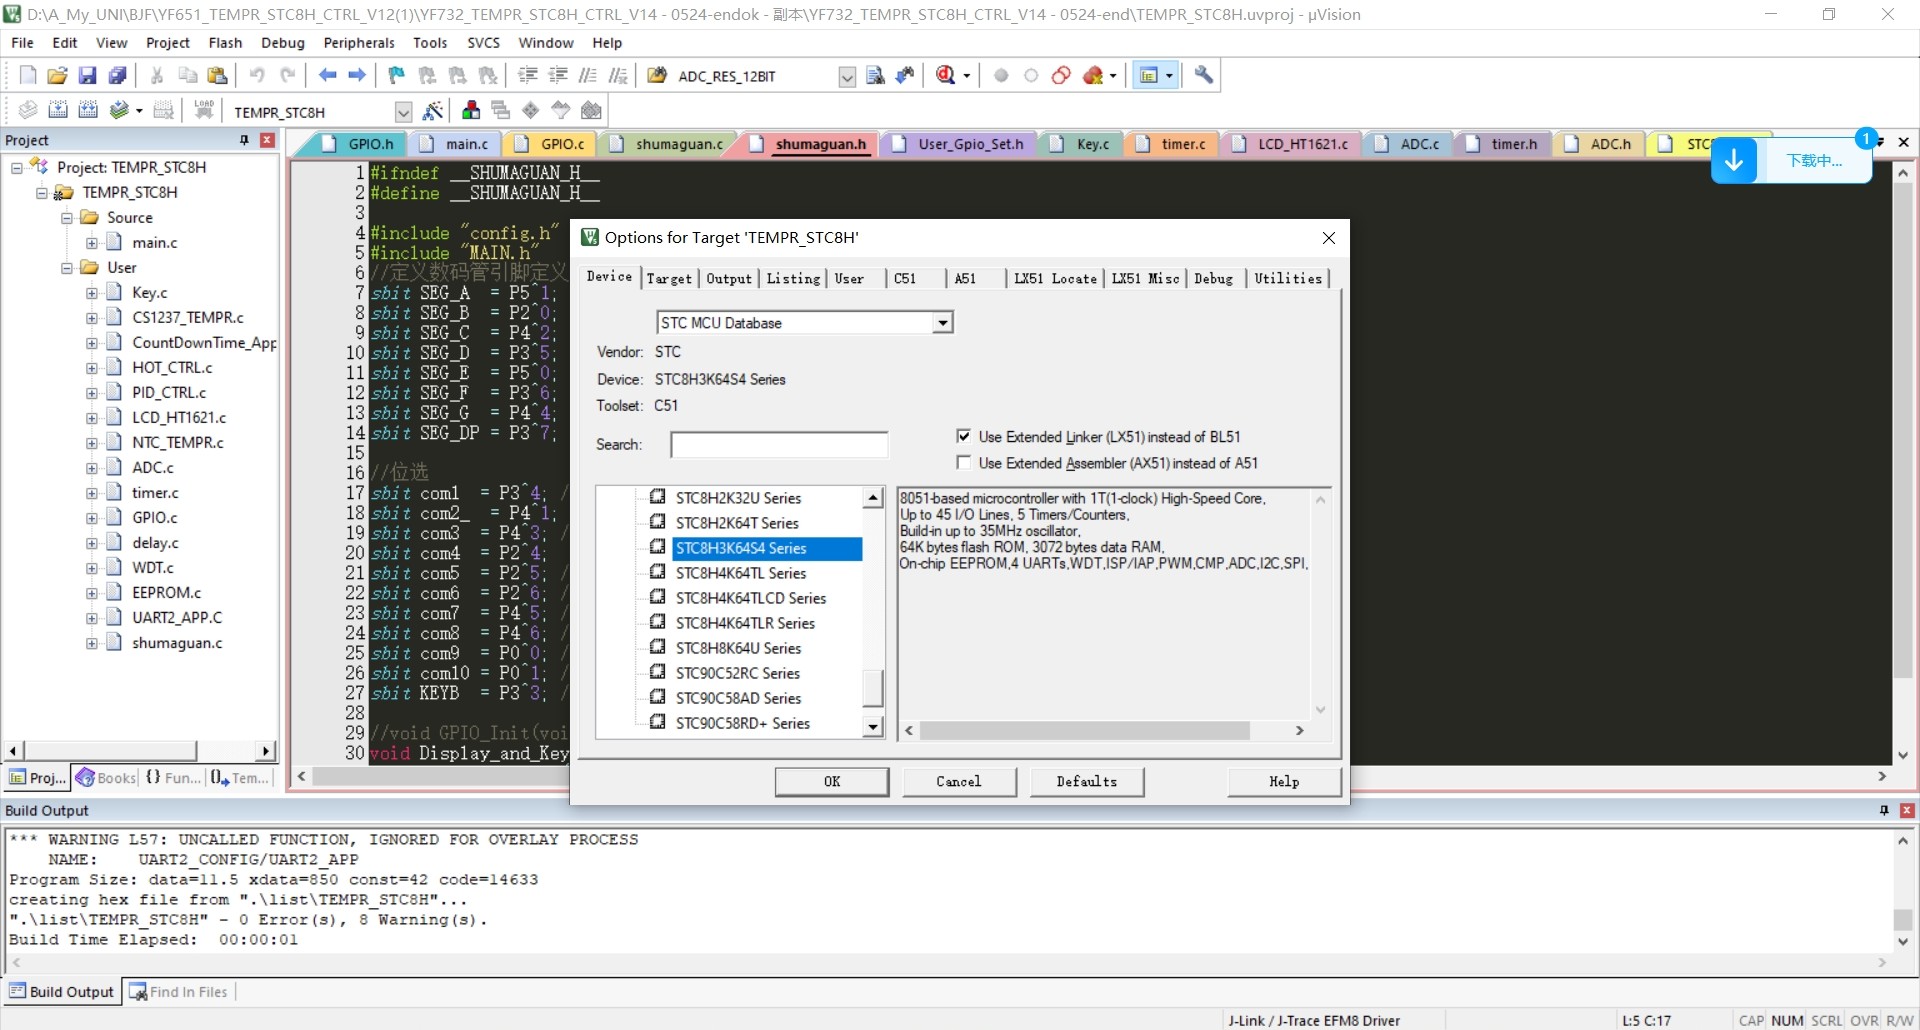Close the Options for Target dialog

coord(1328,238)
